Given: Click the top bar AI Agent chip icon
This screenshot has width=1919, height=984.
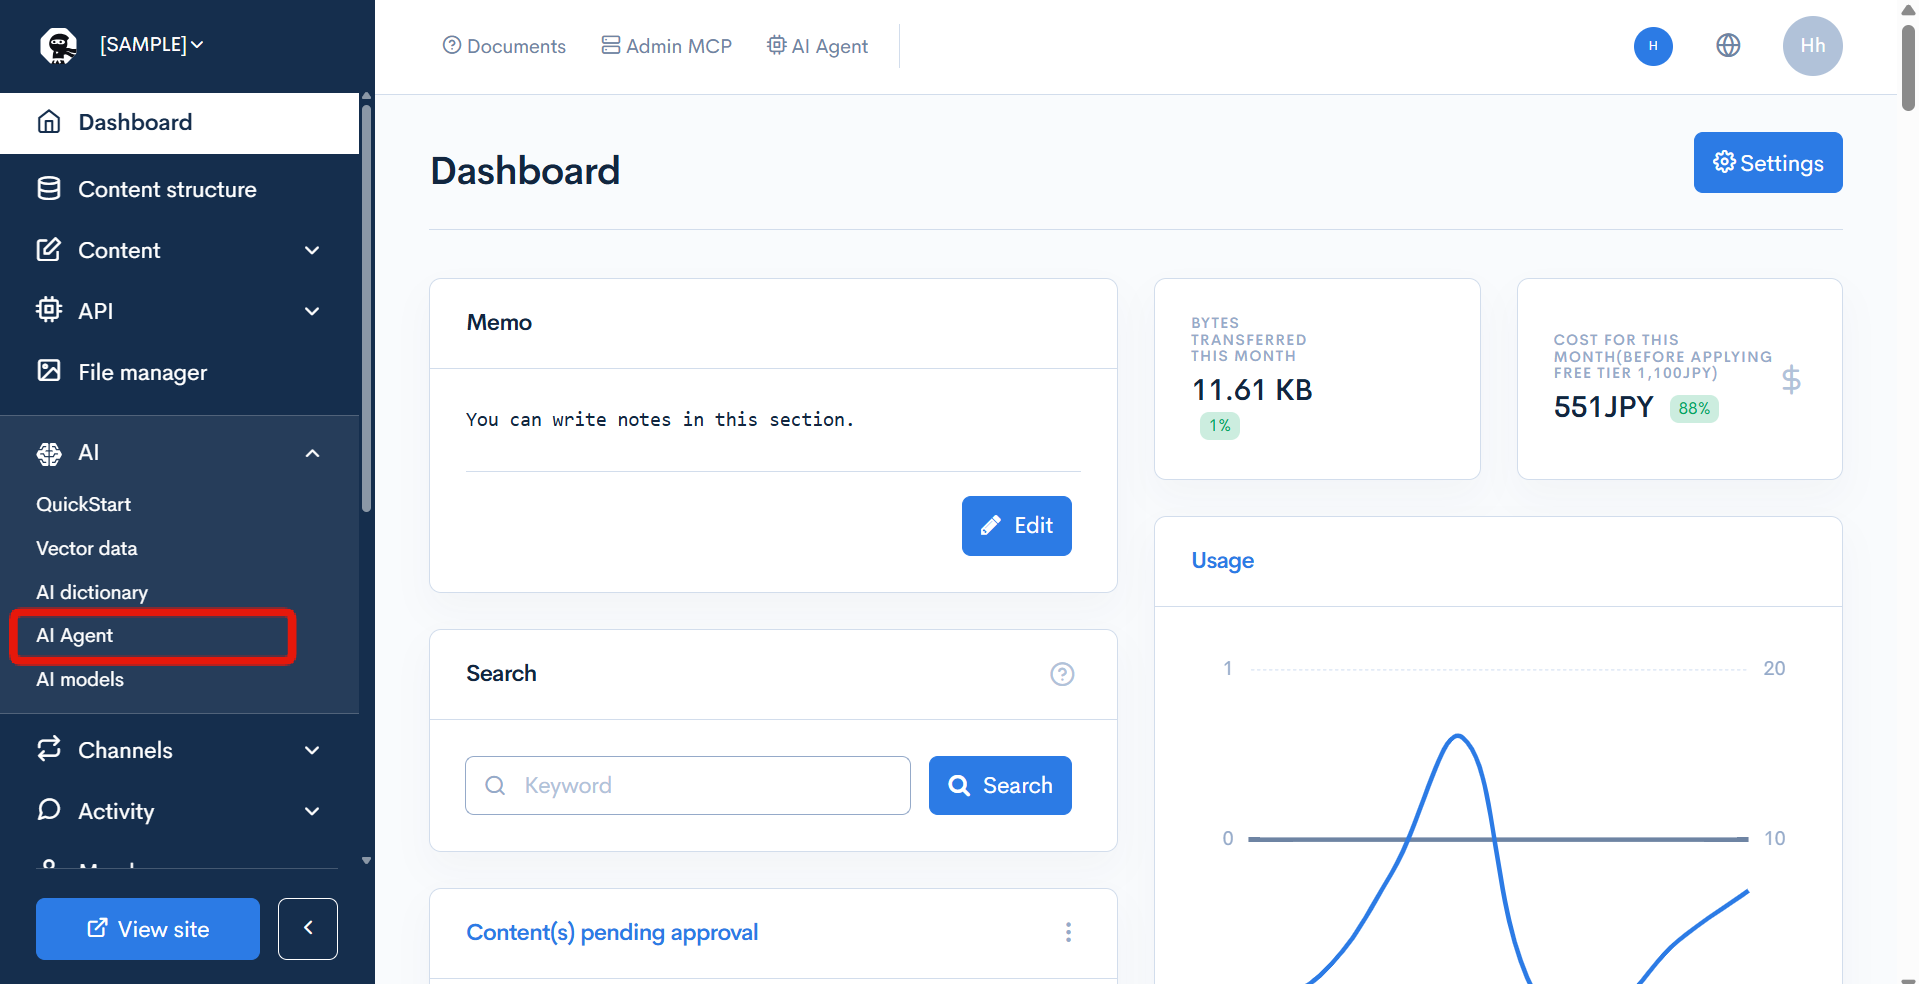Looking at the screenshot, I should click(x=776, y=45).
